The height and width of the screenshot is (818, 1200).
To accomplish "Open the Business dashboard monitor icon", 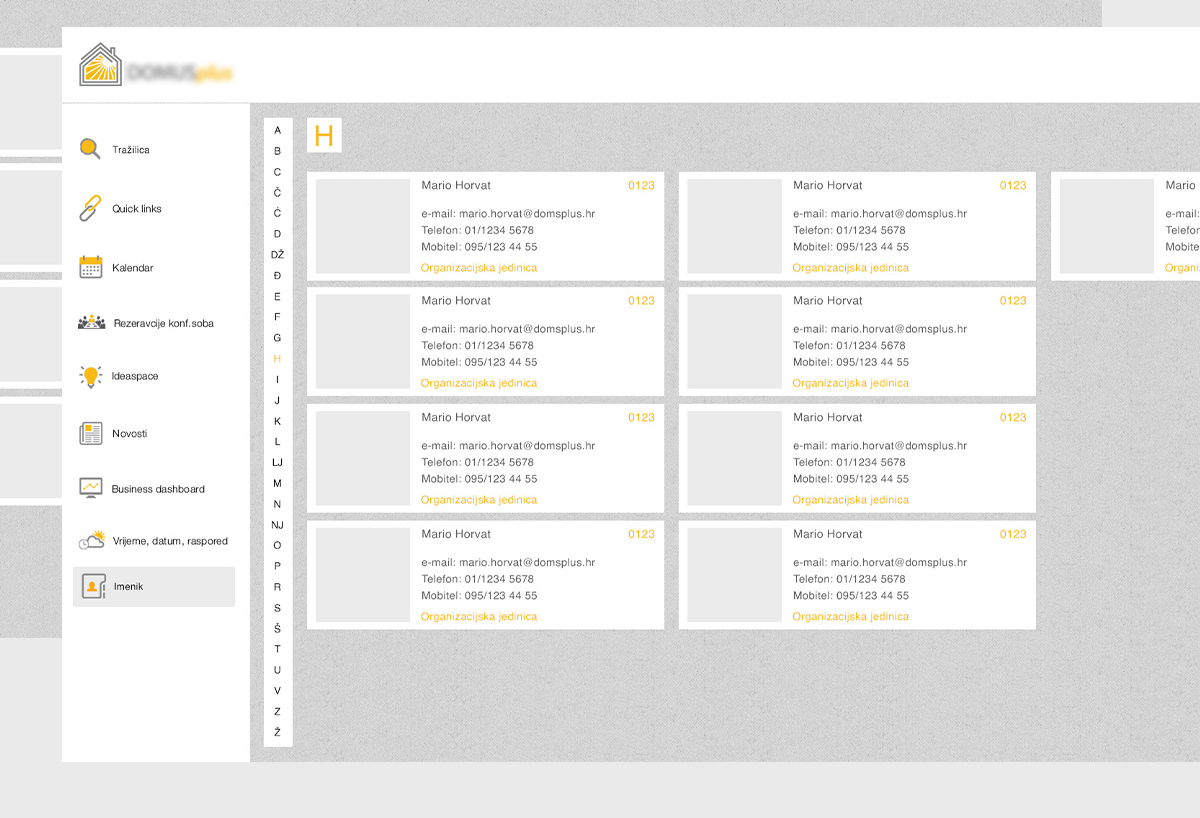I will pos(91,488).
